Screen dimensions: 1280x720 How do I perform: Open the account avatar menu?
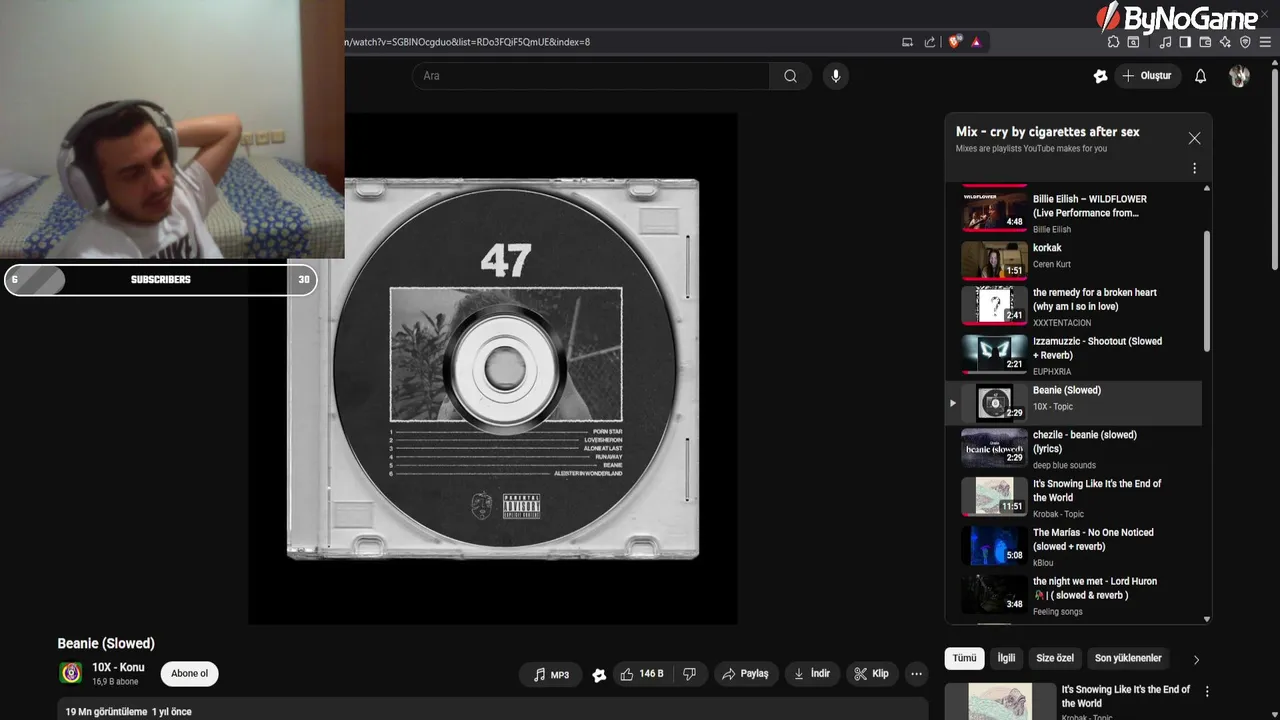1239,76
